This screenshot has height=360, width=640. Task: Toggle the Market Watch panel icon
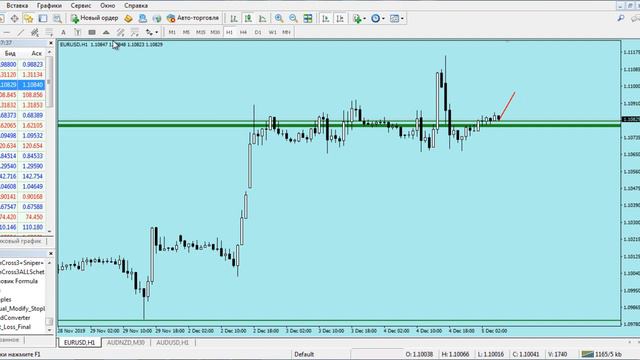(1, 18)
